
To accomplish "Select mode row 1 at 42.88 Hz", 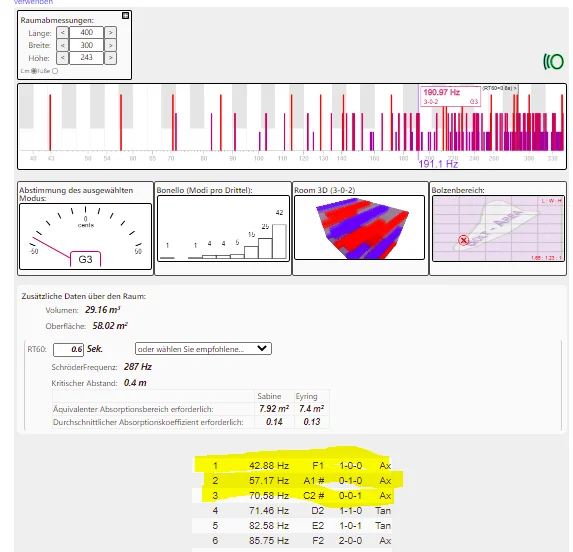I will tap(292, 465).
